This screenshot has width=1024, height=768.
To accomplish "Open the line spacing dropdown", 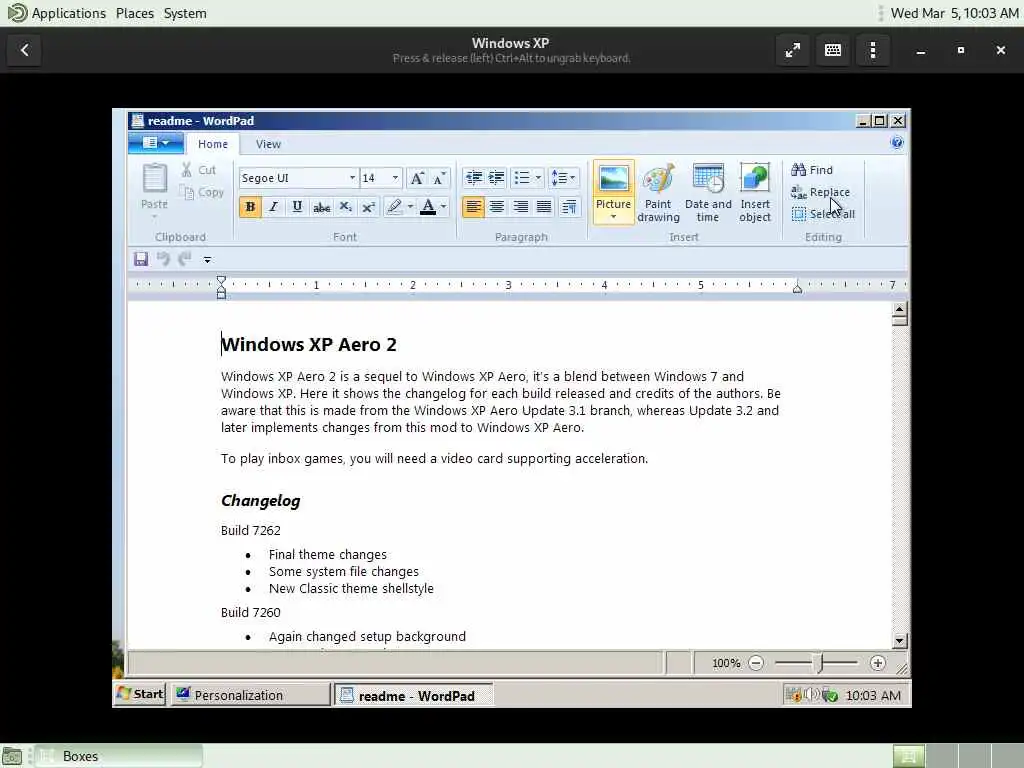I will 564,178.
